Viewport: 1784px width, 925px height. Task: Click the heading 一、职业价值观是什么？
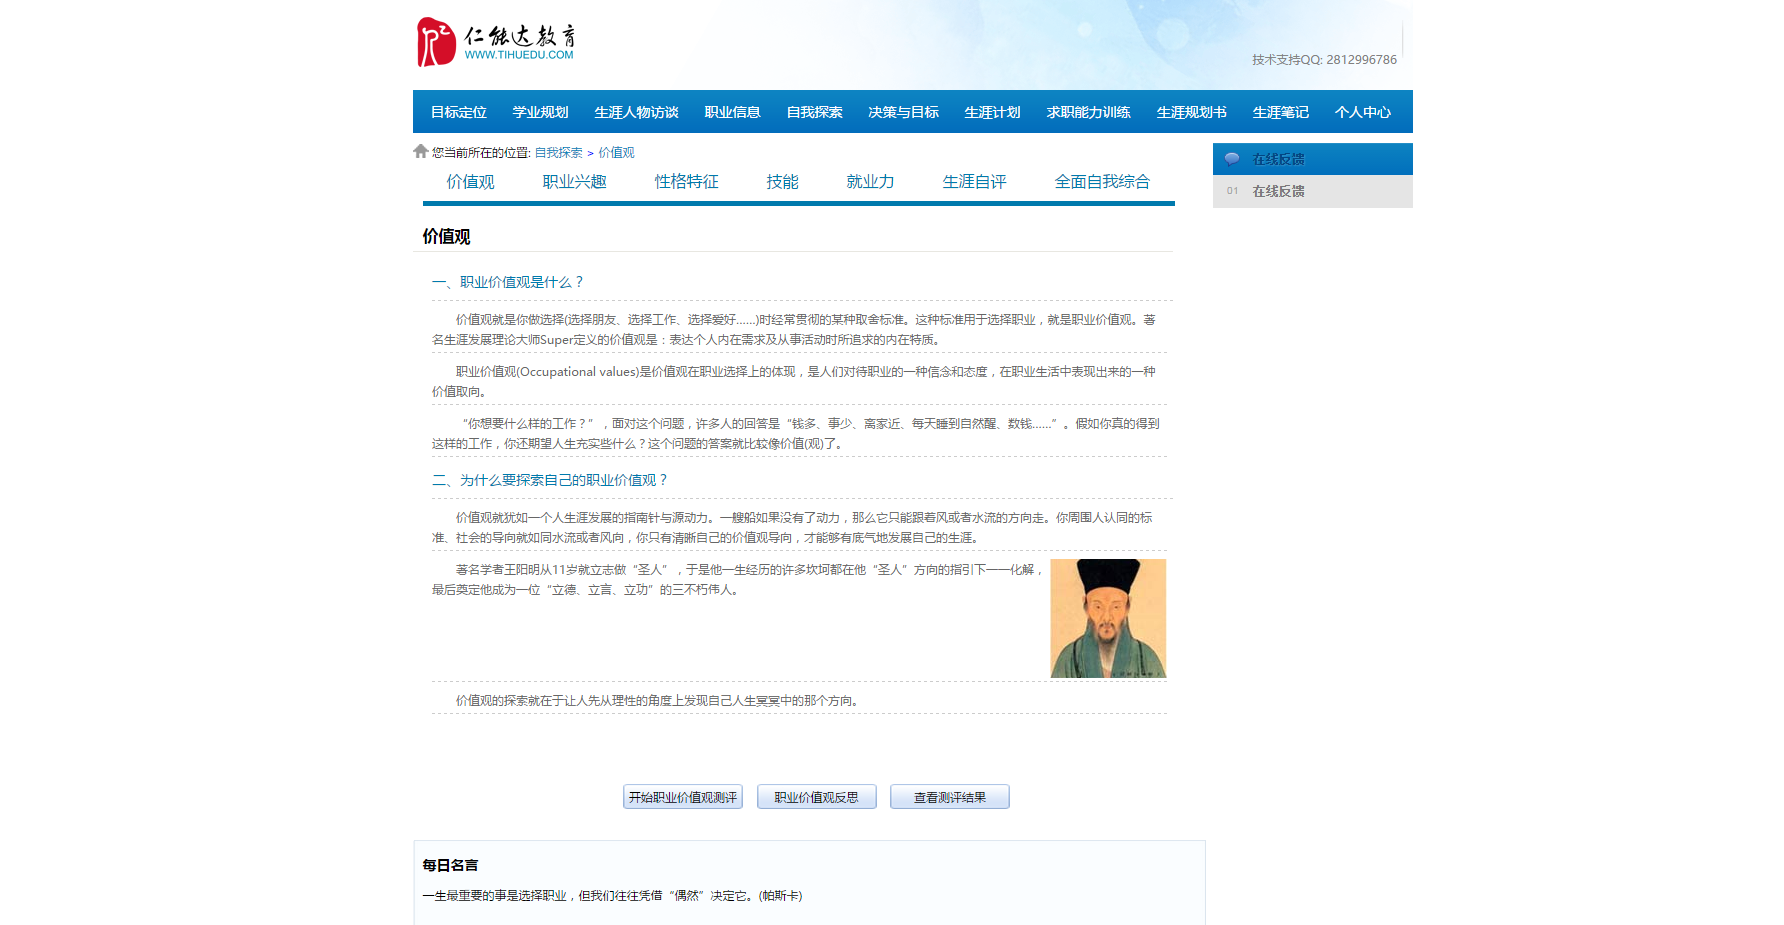[x=509, y=282]
